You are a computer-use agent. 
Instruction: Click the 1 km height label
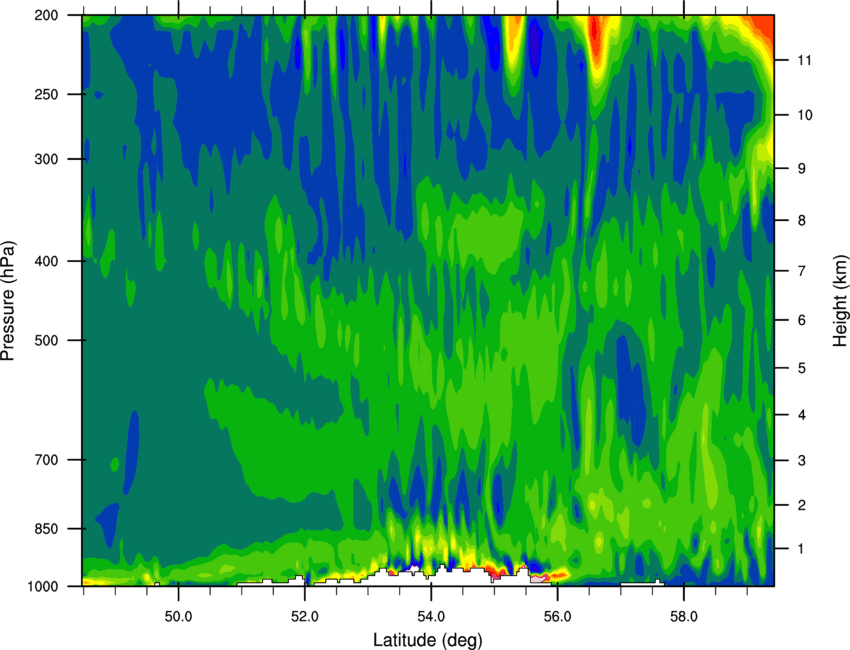[801, 549]
